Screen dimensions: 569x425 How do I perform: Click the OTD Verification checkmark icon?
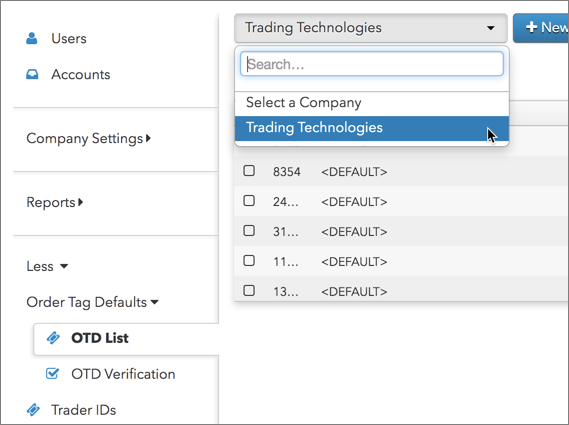tap(52, 373)
